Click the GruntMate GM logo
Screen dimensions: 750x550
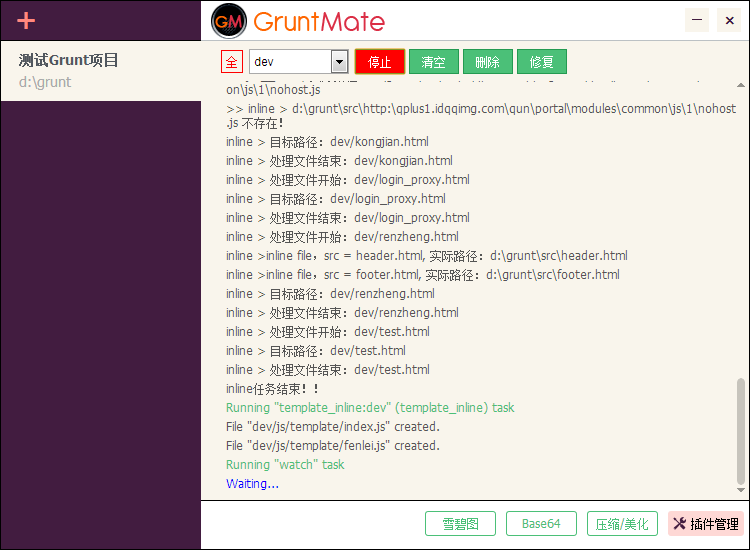click(229, 21)
